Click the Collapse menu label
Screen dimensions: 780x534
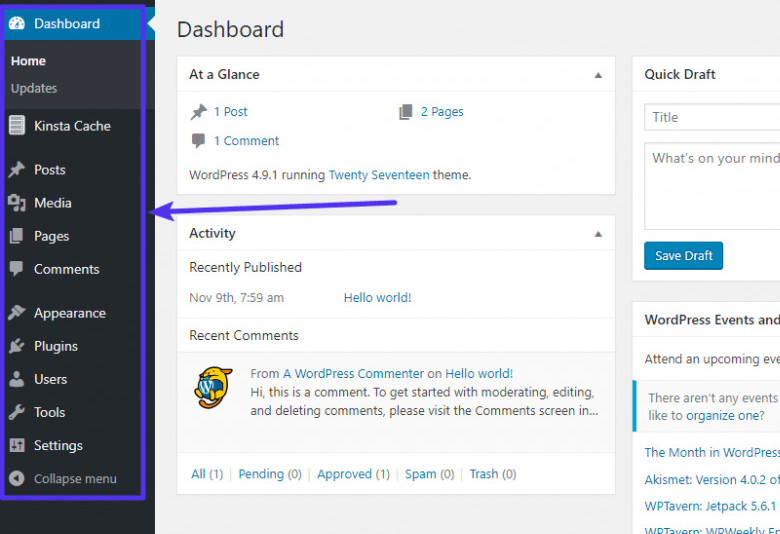75,478
